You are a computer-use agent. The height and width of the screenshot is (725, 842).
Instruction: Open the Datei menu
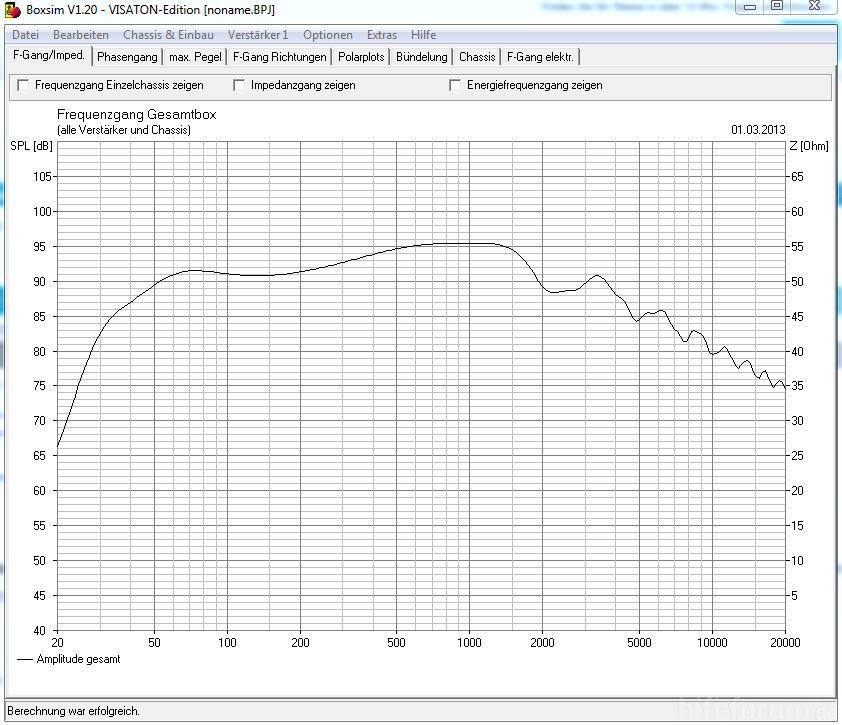tap(25, 35)
